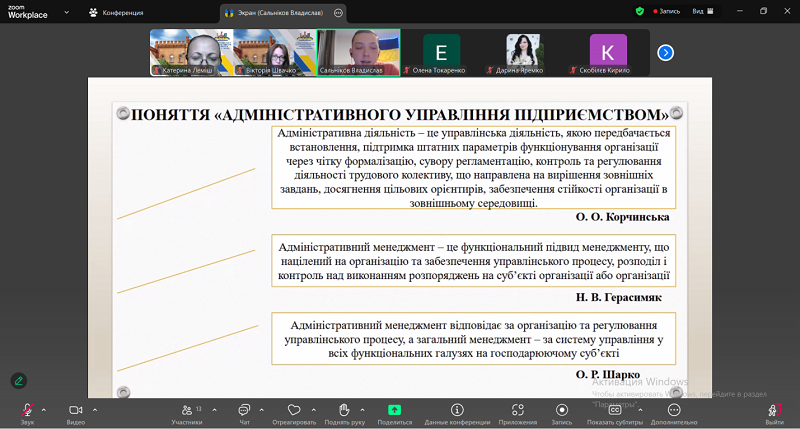
Task: Click the загальний менеджмент definition box
Action: tap(473, 339)
